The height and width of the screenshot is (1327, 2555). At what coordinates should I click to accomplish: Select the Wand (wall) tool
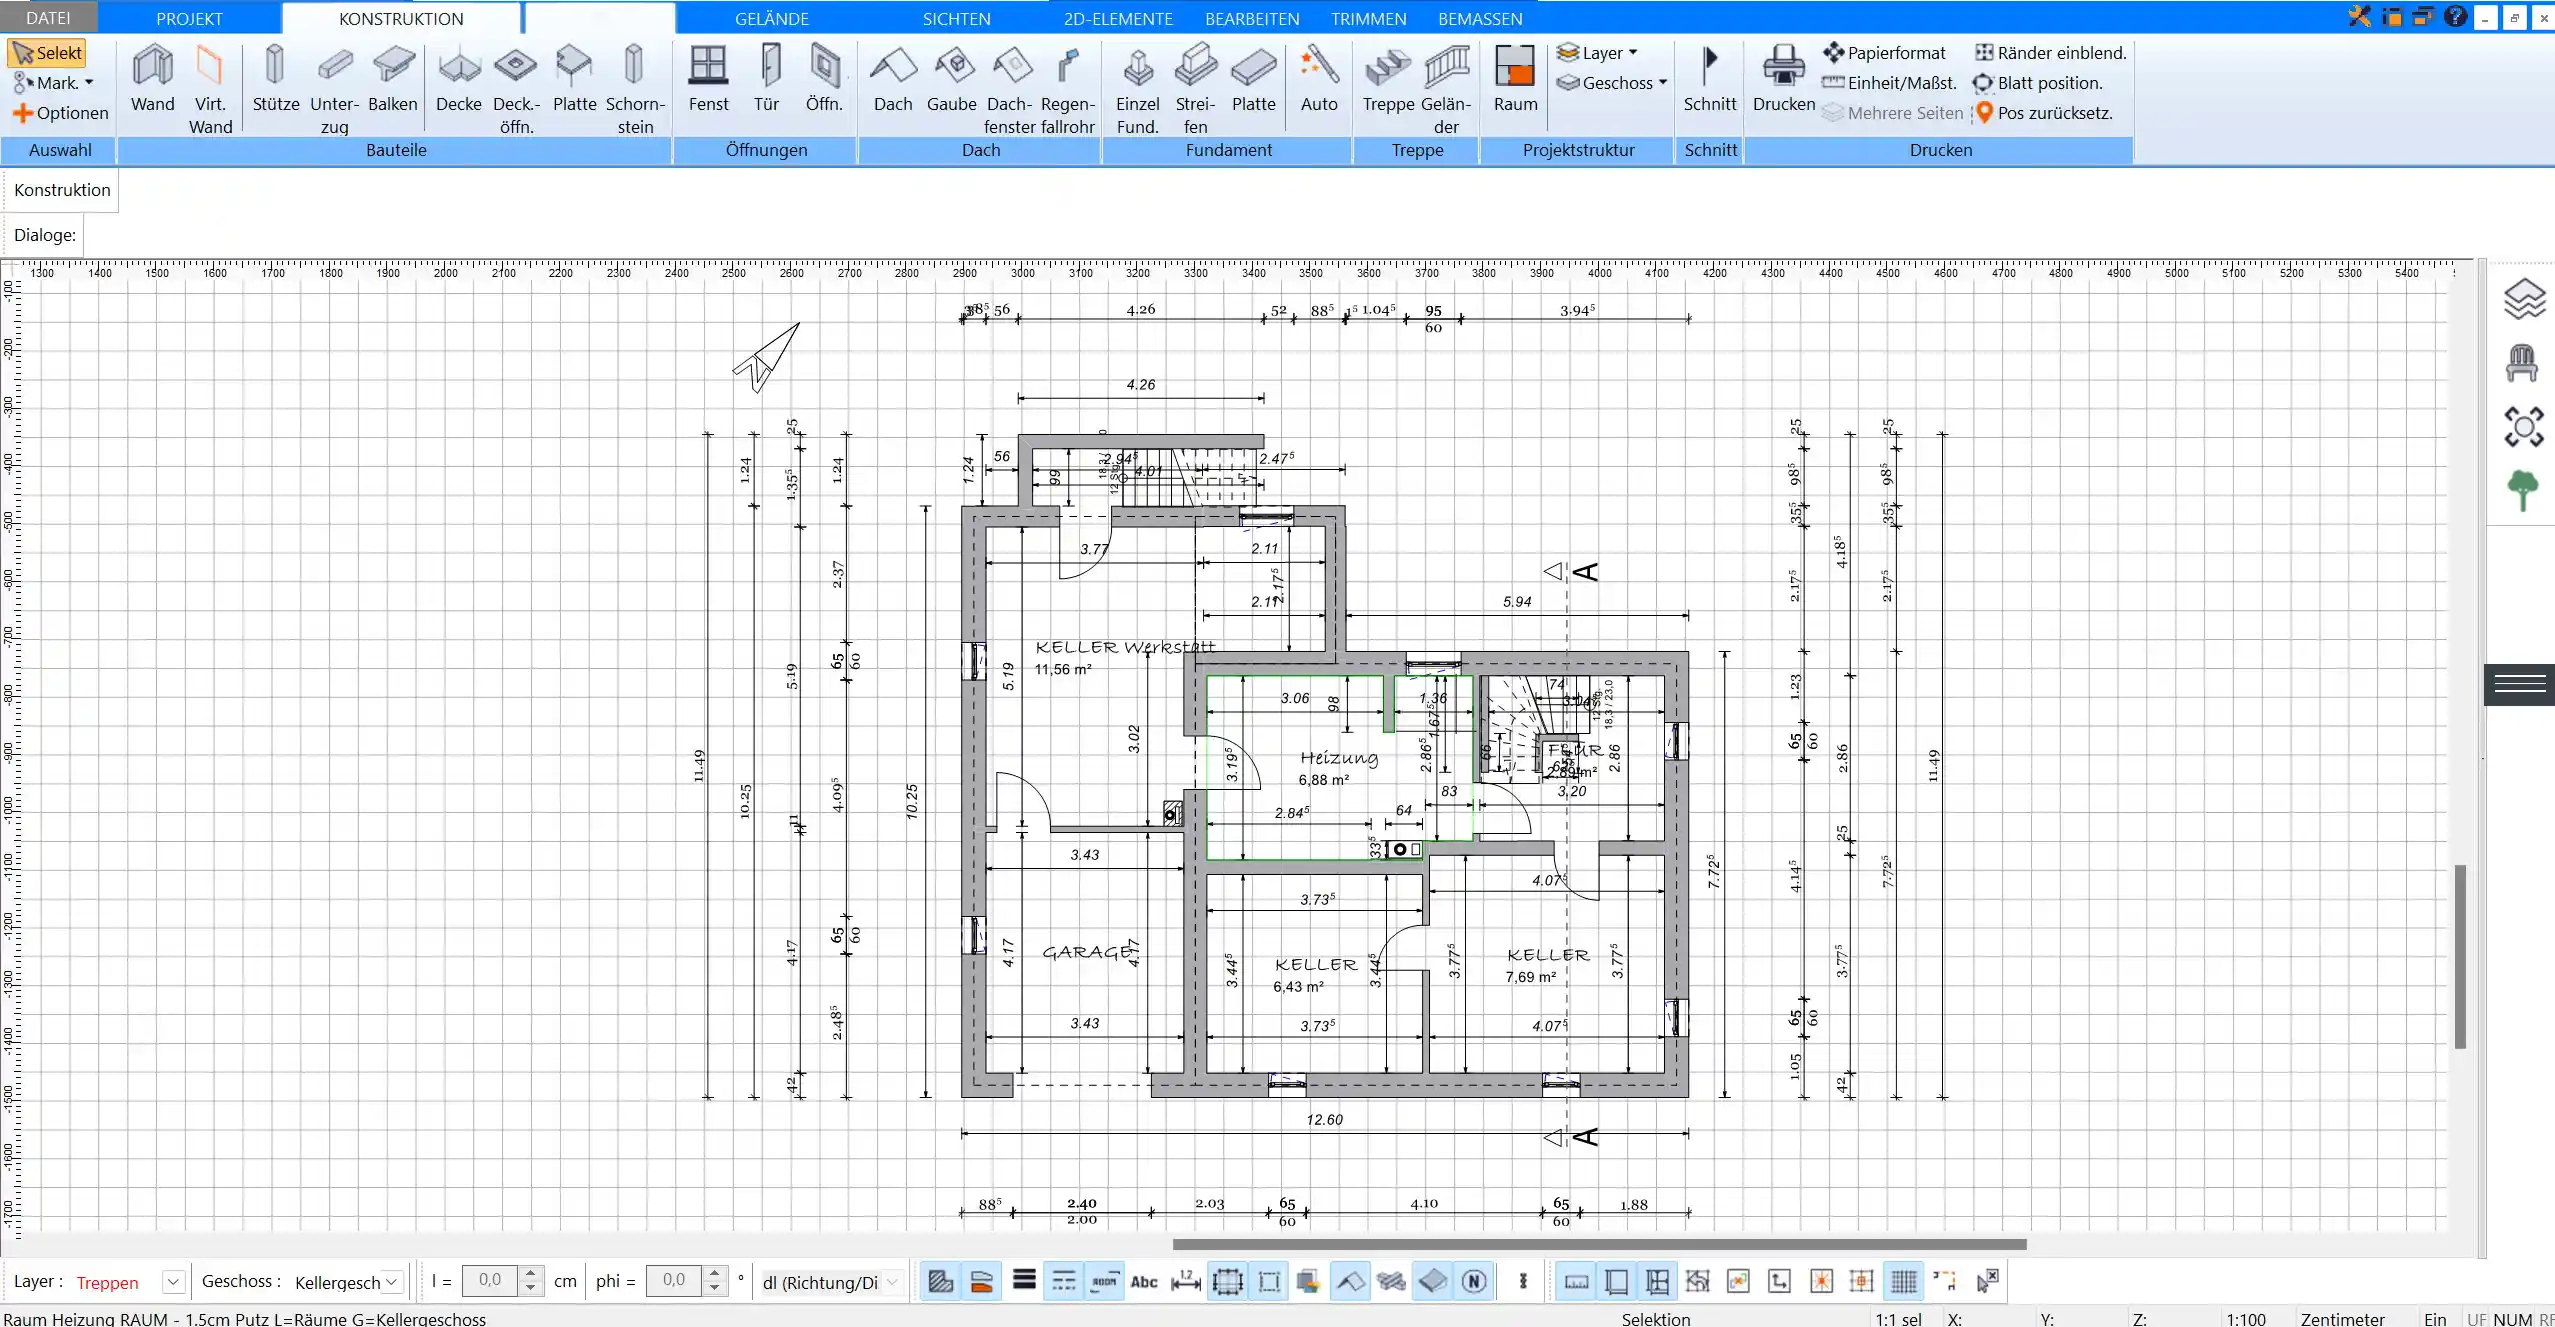coord(152,80)
